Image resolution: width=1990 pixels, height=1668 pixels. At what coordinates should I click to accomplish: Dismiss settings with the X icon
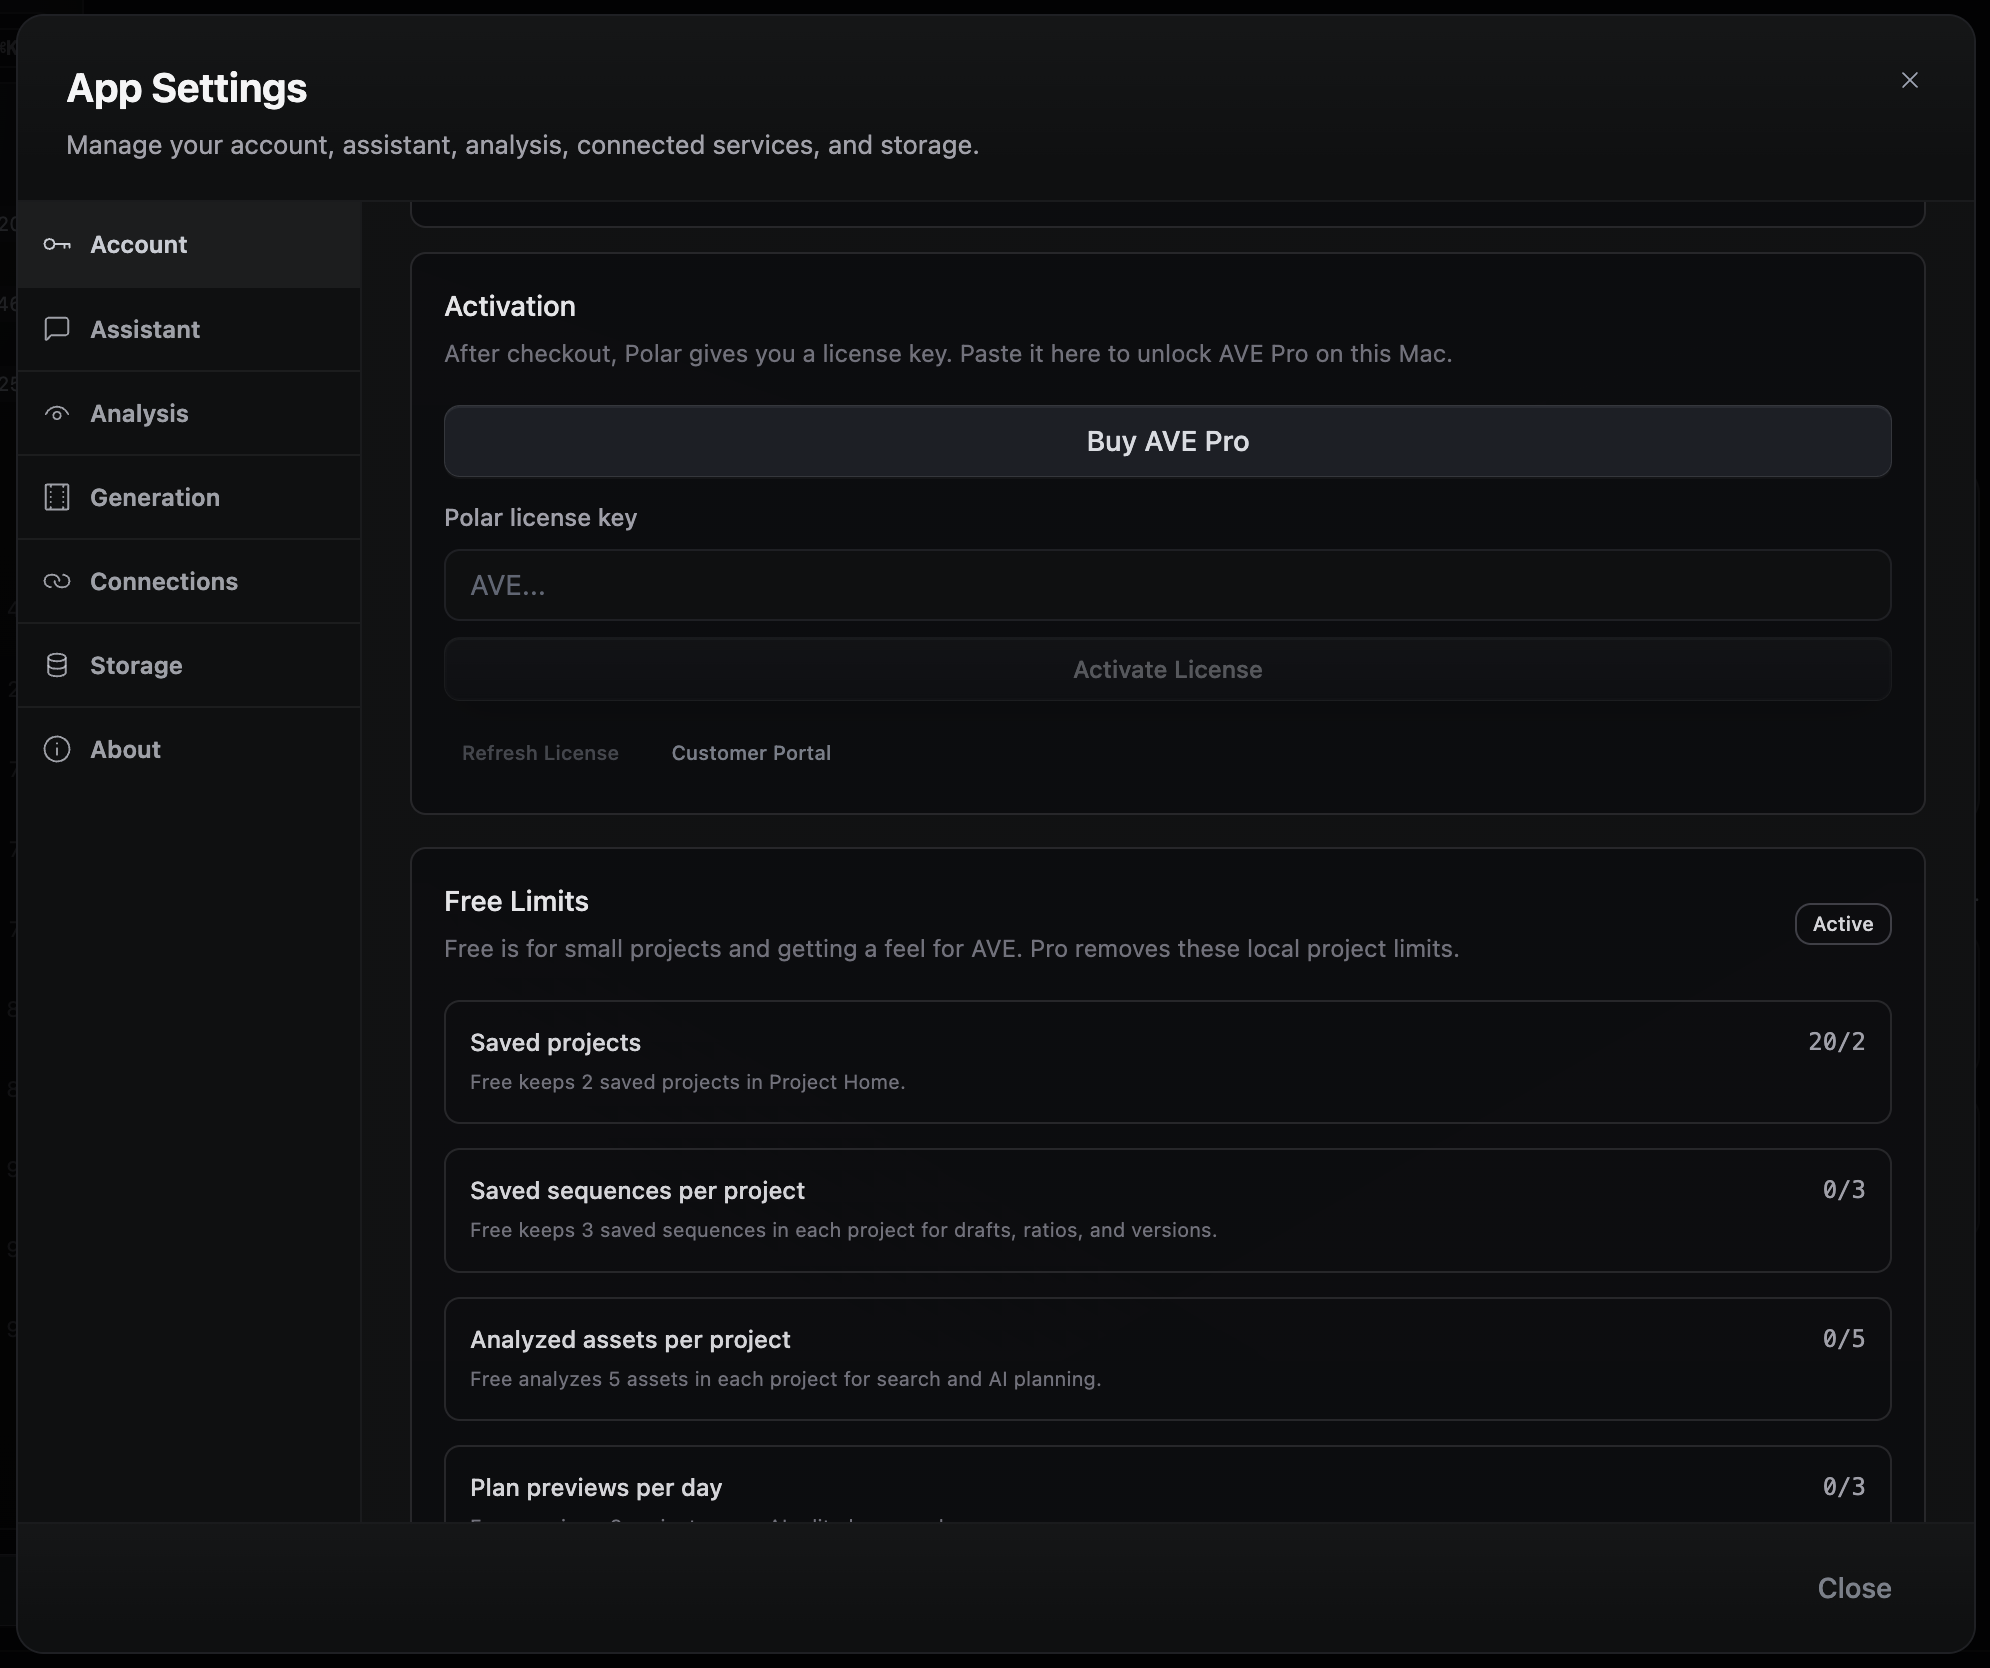(x=1910, y=80)
